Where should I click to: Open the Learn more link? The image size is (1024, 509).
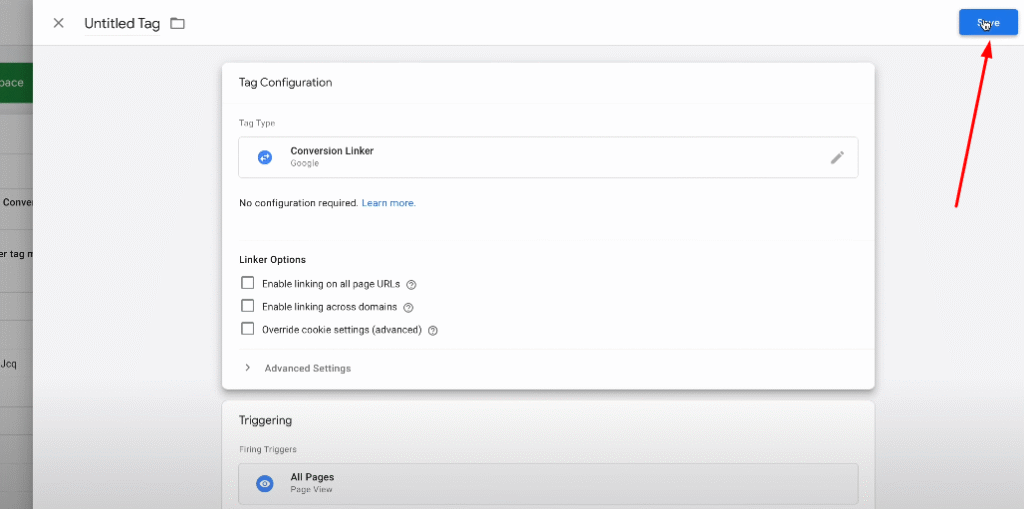tap(389, 203)
